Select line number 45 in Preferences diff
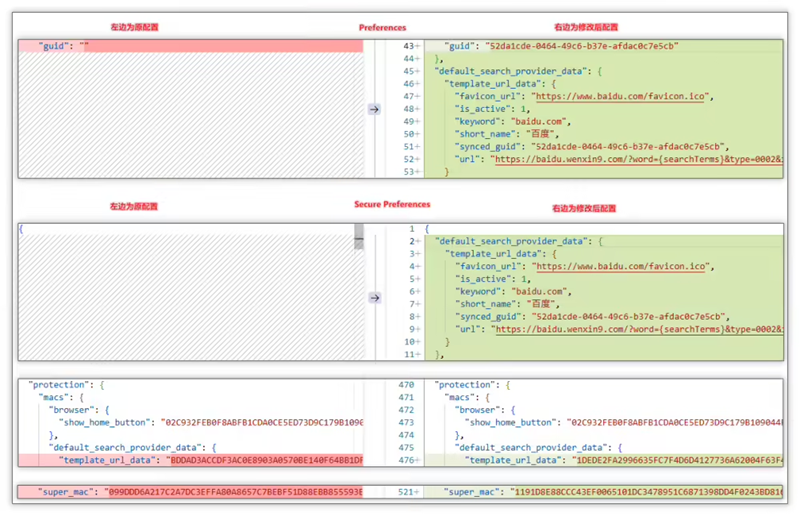800x516 pixels. (x=407, y=72)
